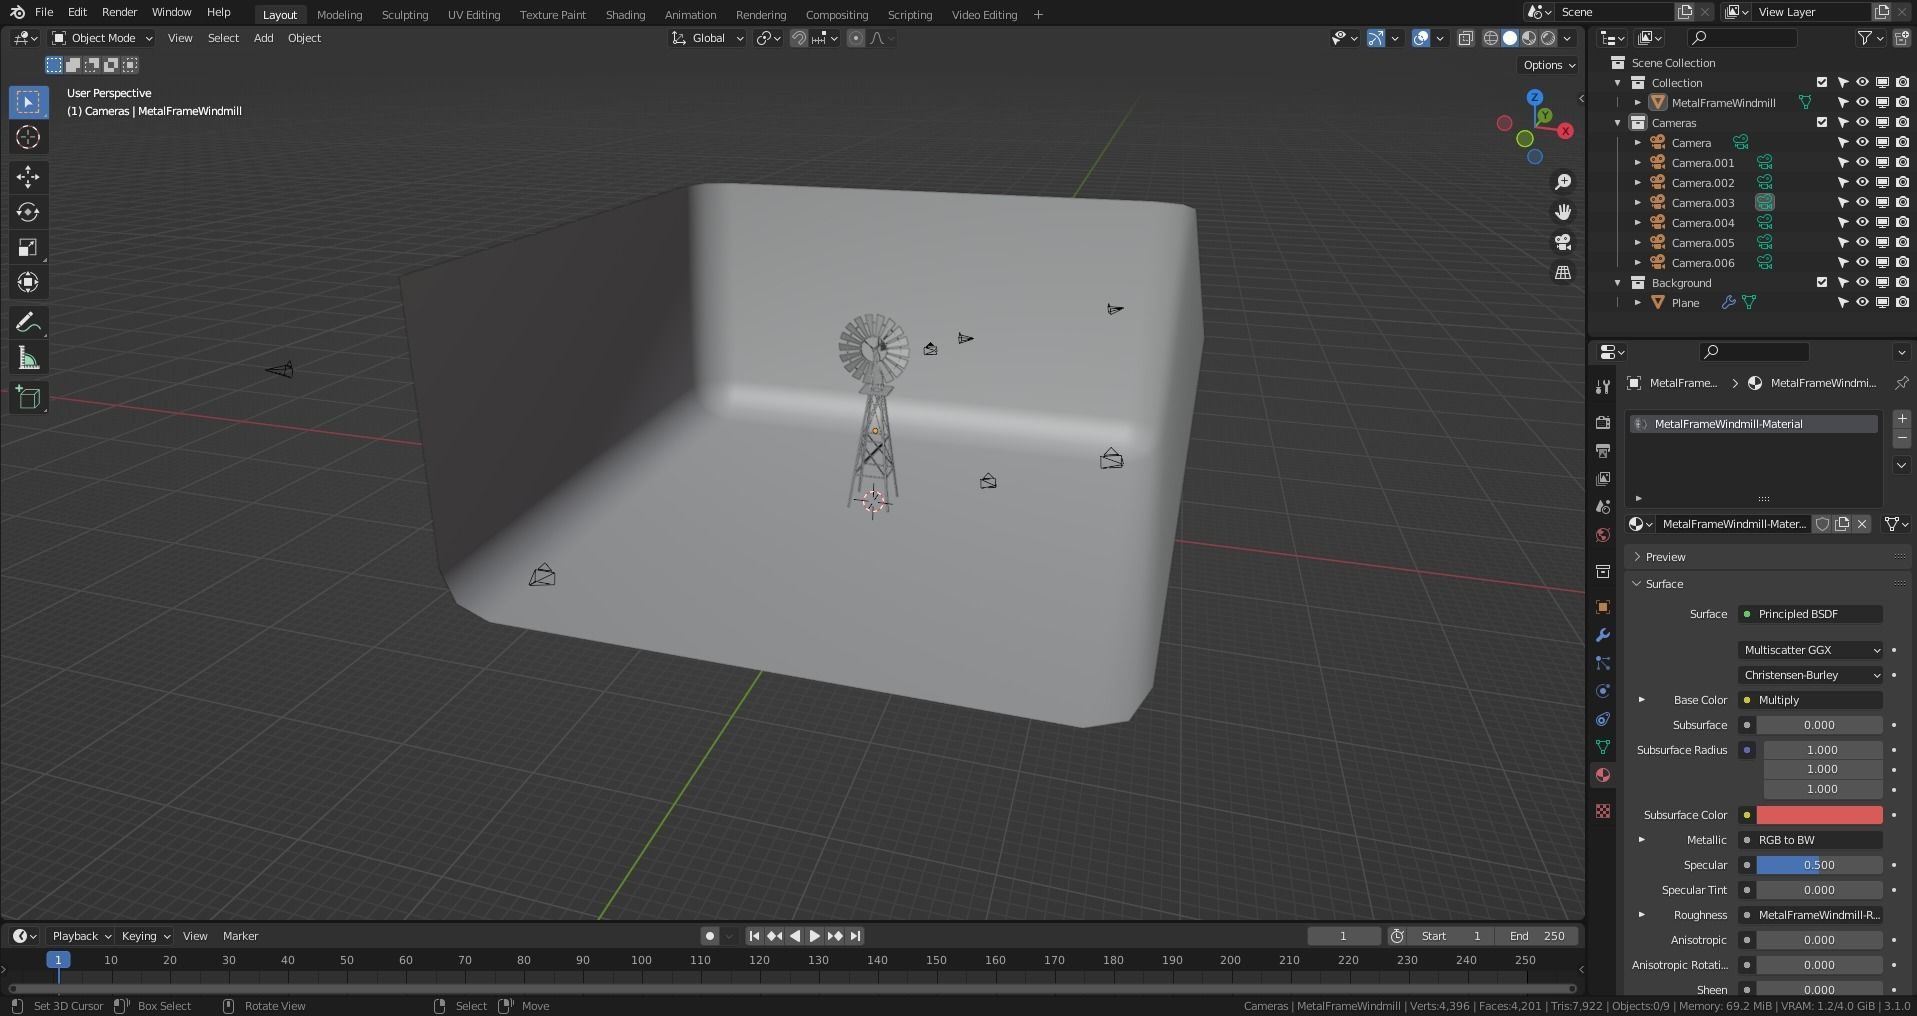Uncheck the Background collection checkbox
The width and height of the screenshot is (1917, 1016).
[x=1822, y=283]
